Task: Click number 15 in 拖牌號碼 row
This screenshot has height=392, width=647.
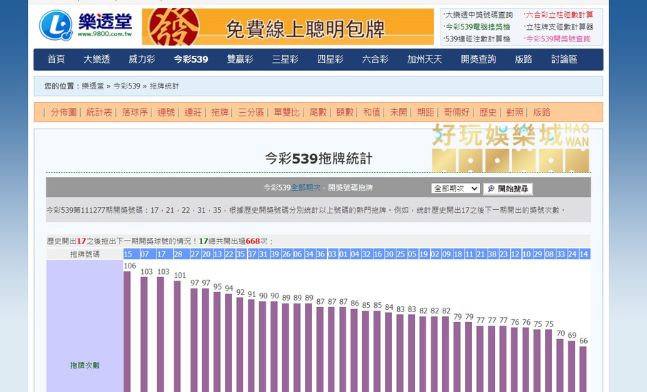Action: pos(128,254)
